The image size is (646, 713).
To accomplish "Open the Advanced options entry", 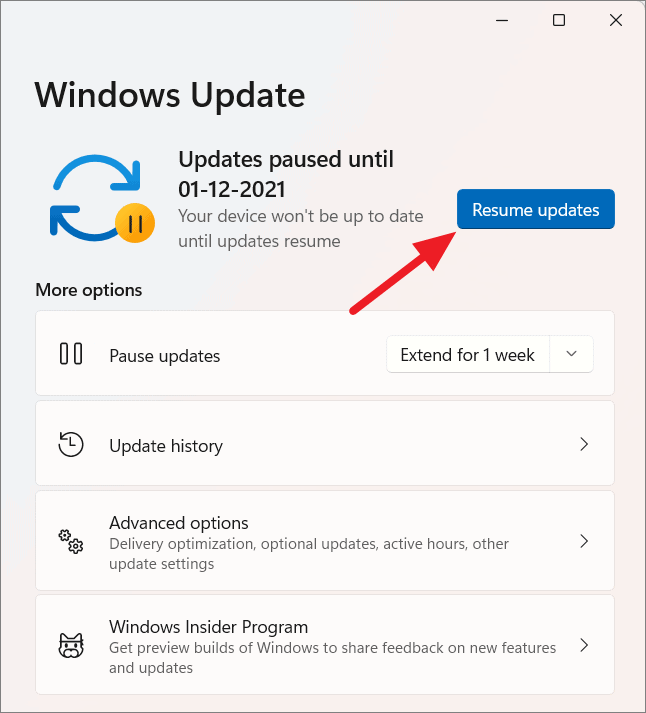I will coord(325,541).
